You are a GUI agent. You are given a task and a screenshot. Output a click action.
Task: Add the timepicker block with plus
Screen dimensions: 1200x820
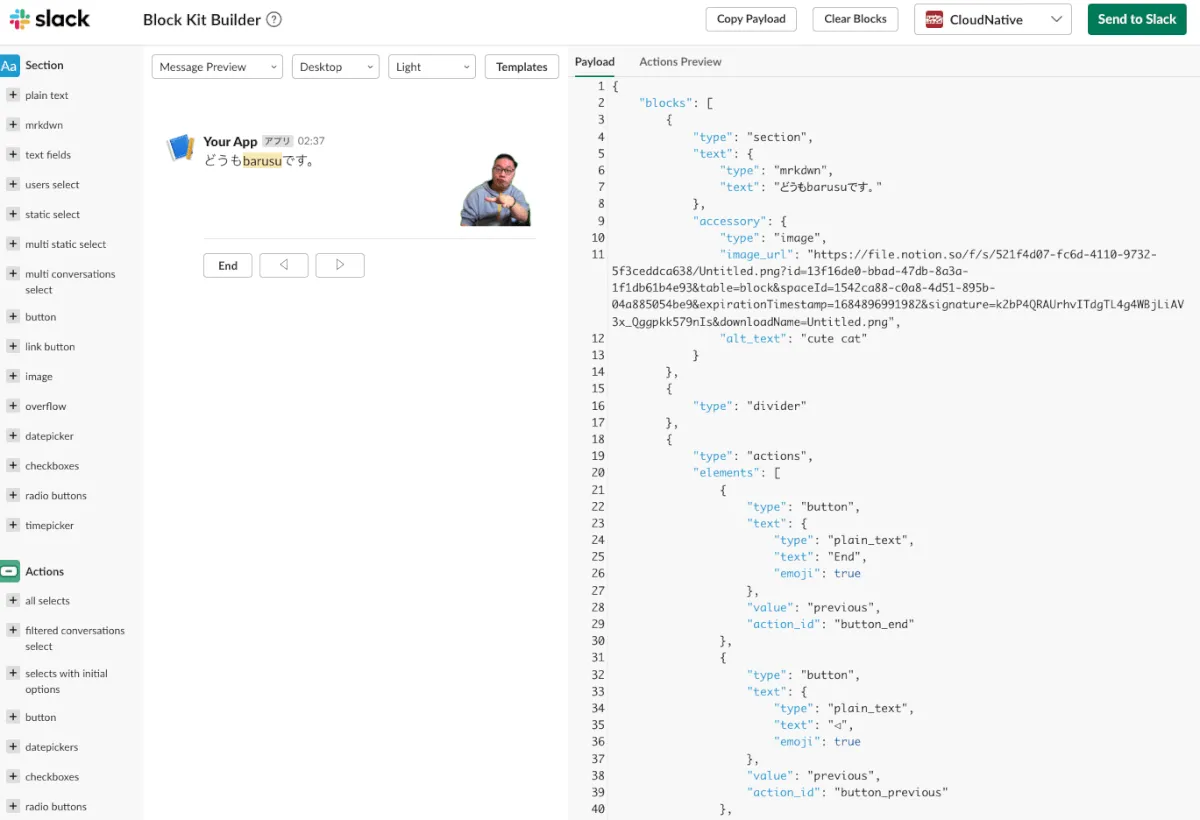click(13, 525)
